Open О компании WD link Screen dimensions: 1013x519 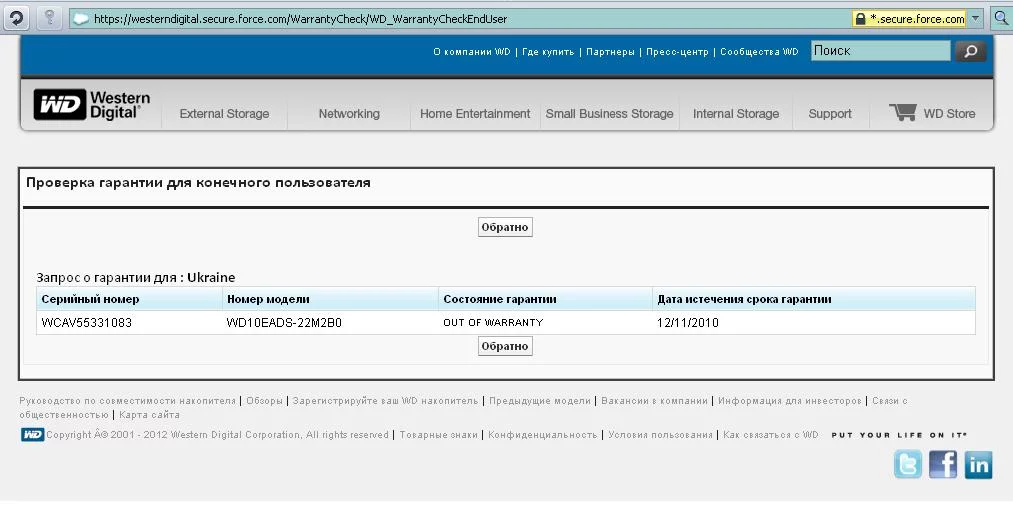coord(472,52)
